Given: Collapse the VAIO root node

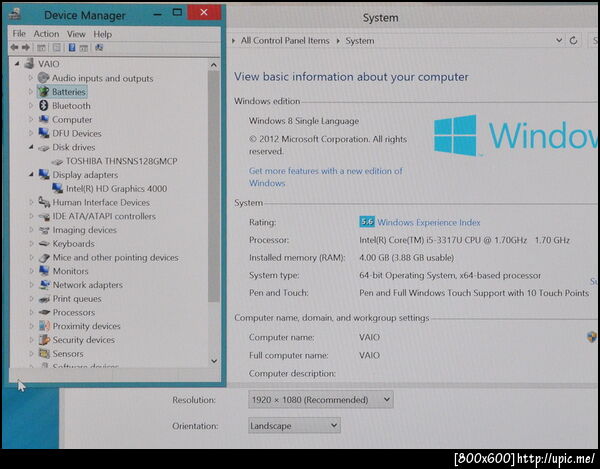Looking at the screenshot, I should click(x=17, y=64).
